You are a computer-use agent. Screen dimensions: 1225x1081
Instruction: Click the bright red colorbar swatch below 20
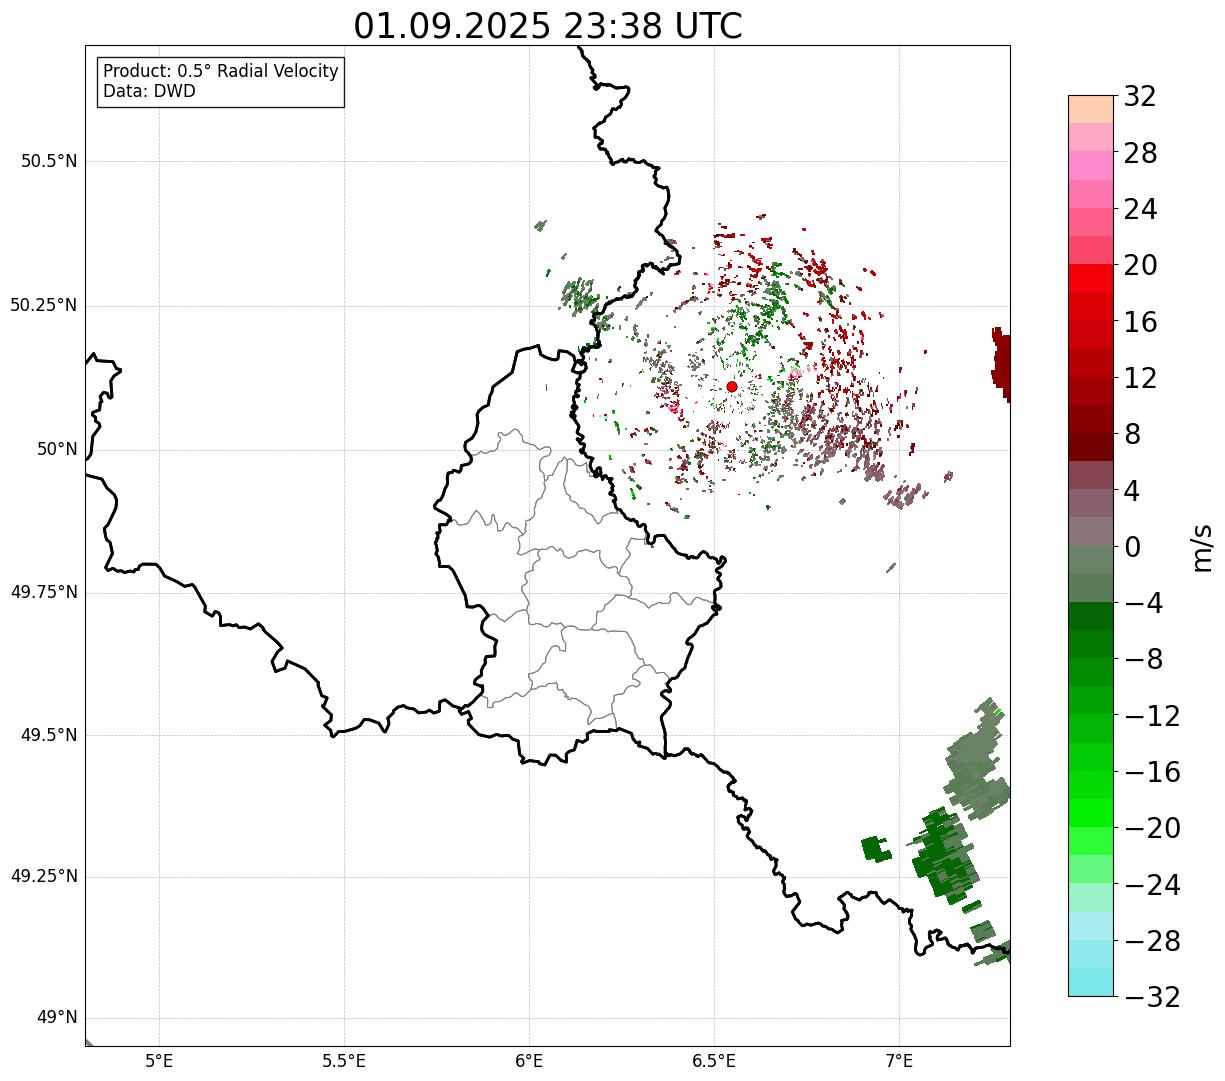point(1091,278)
